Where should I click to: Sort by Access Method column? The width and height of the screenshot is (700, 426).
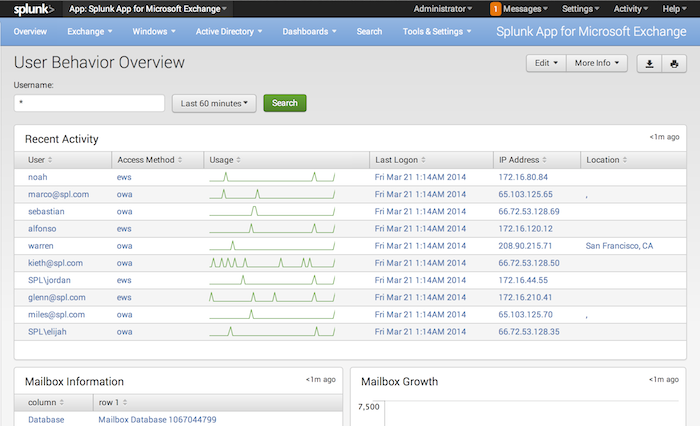(x=150, y=160)
